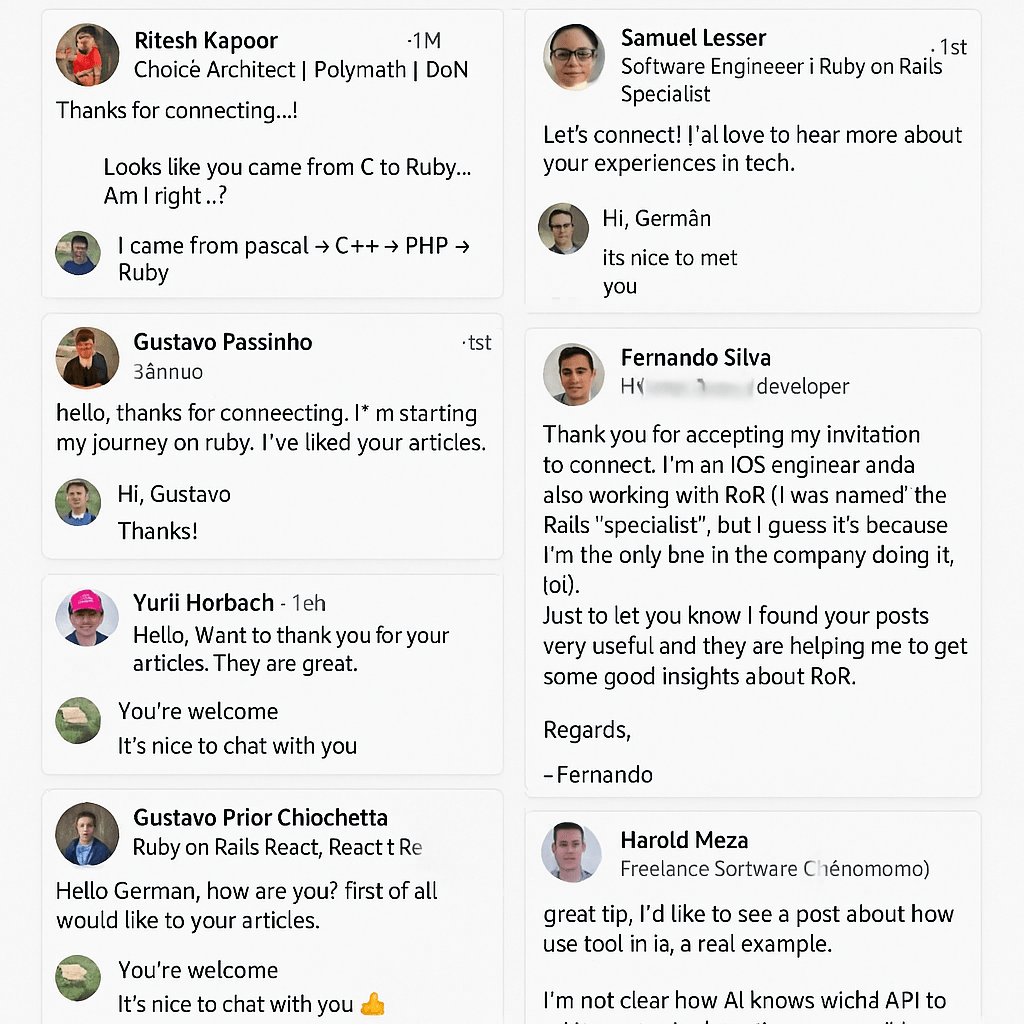This screenshot has height=1024, width=1024.
Task: Click the Yurii Horbach name
Action: click(x=203, y=603)
